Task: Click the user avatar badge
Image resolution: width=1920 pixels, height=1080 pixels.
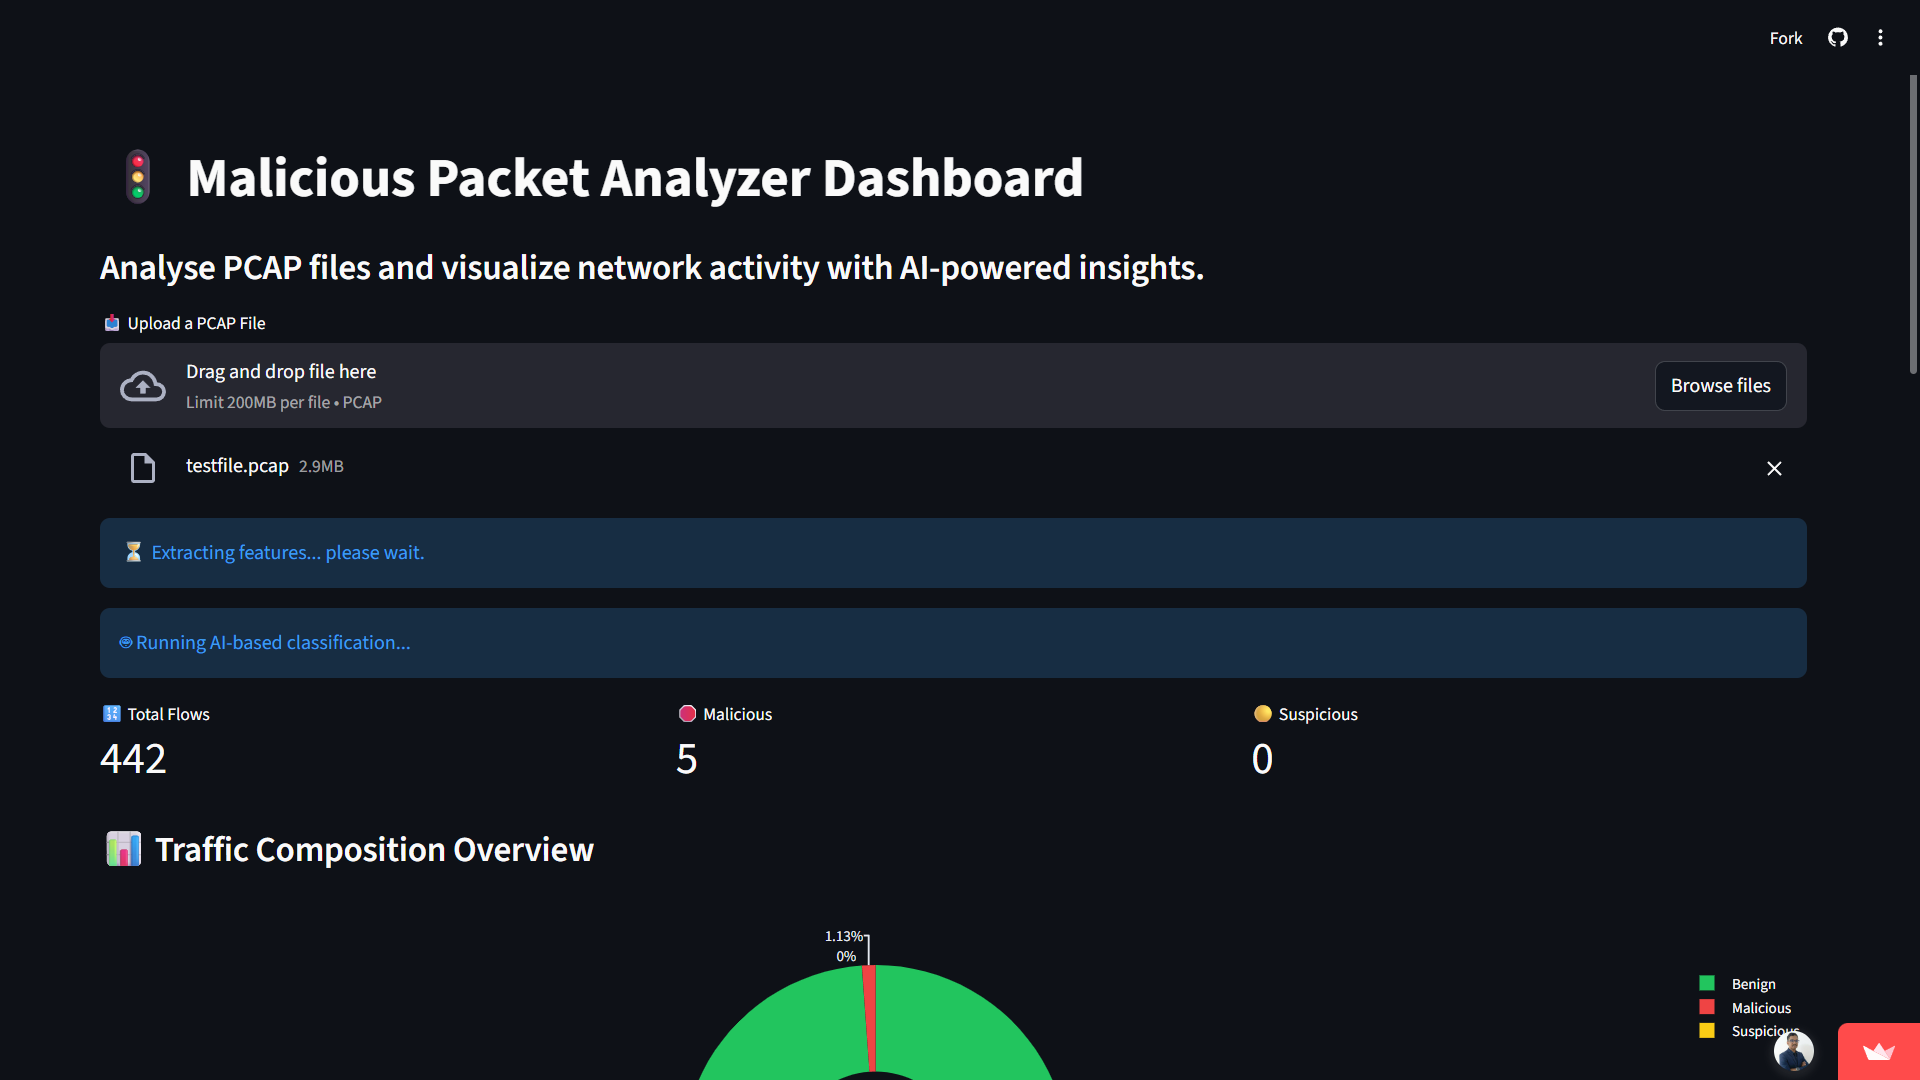Action: pos(1793,1051)
